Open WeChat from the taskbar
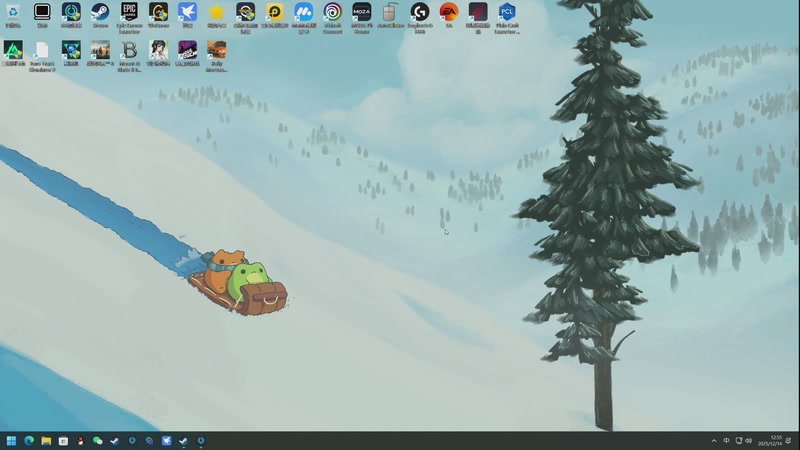Image resolution: width=800 pixels, height=450 pixels. pyautogui.click(x=97, y=440)
